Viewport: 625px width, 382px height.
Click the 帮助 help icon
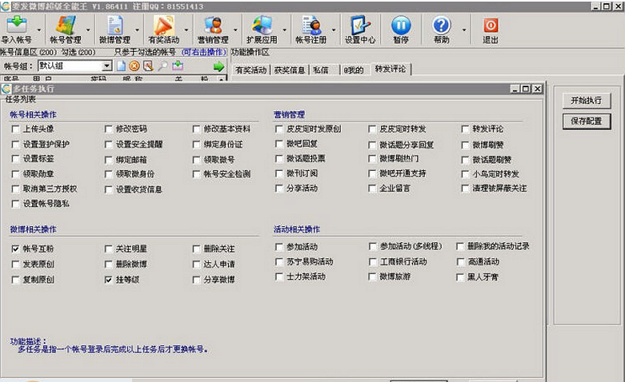442,25
